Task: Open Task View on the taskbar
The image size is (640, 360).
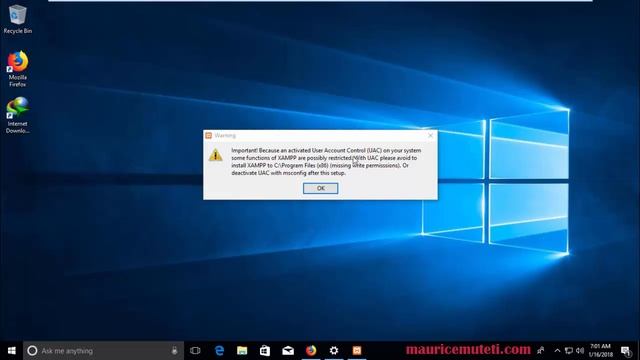Action: tap(195, 351)
